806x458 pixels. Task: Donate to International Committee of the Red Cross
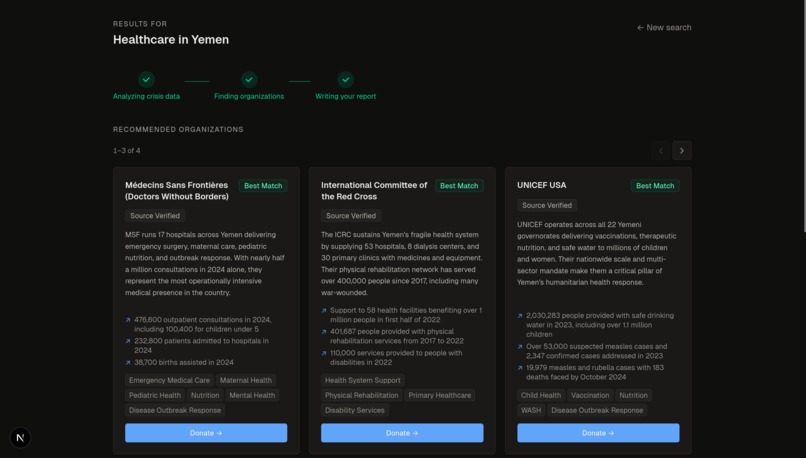tap(402, 433)
